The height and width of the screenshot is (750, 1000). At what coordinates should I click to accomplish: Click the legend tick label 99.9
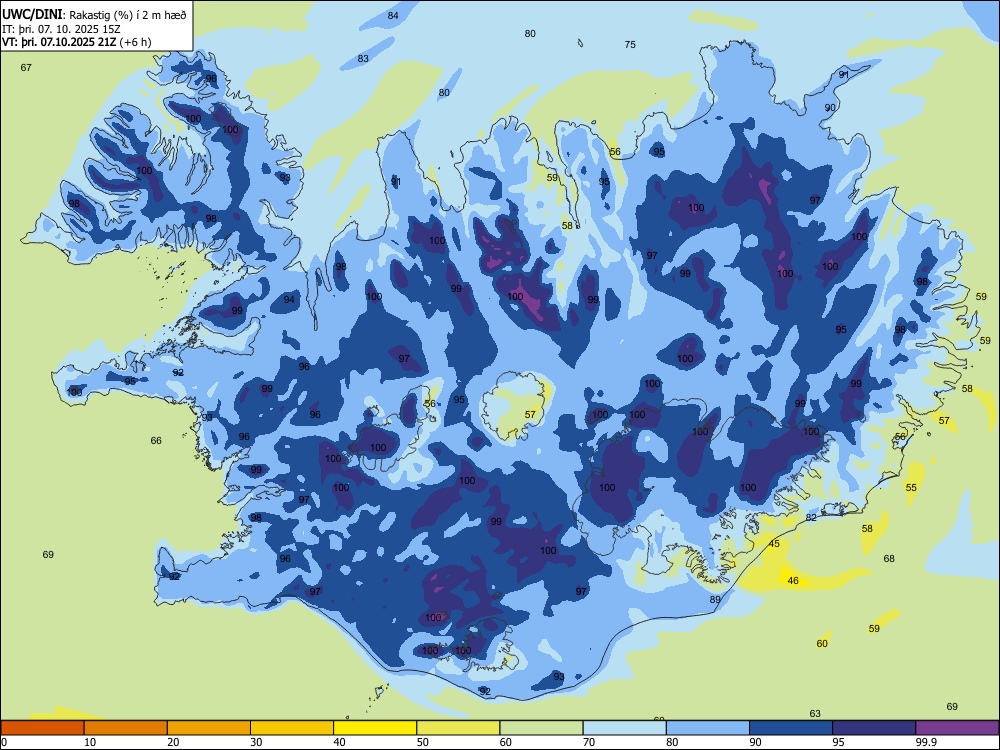click(x=925, y=742)
